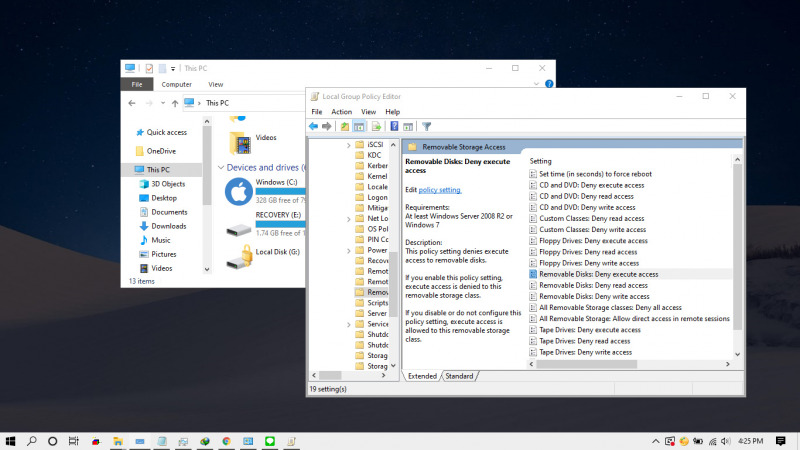Viewport: 800px width, 450px height.
Task: Select the RECOVERY (E:) drive icon
Action: coord(239,230)
